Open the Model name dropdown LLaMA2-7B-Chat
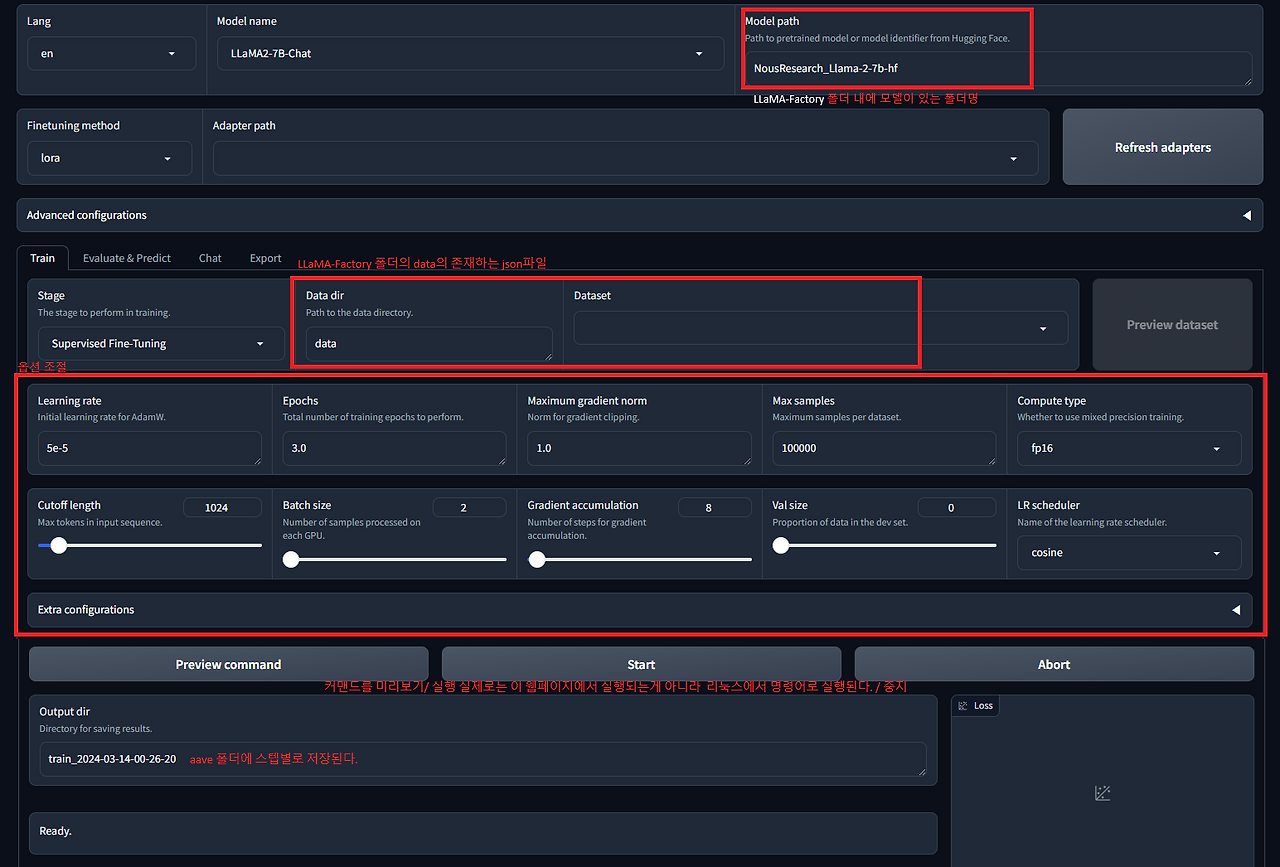Viewport: 1280px width, 867px height. [470, 53]
